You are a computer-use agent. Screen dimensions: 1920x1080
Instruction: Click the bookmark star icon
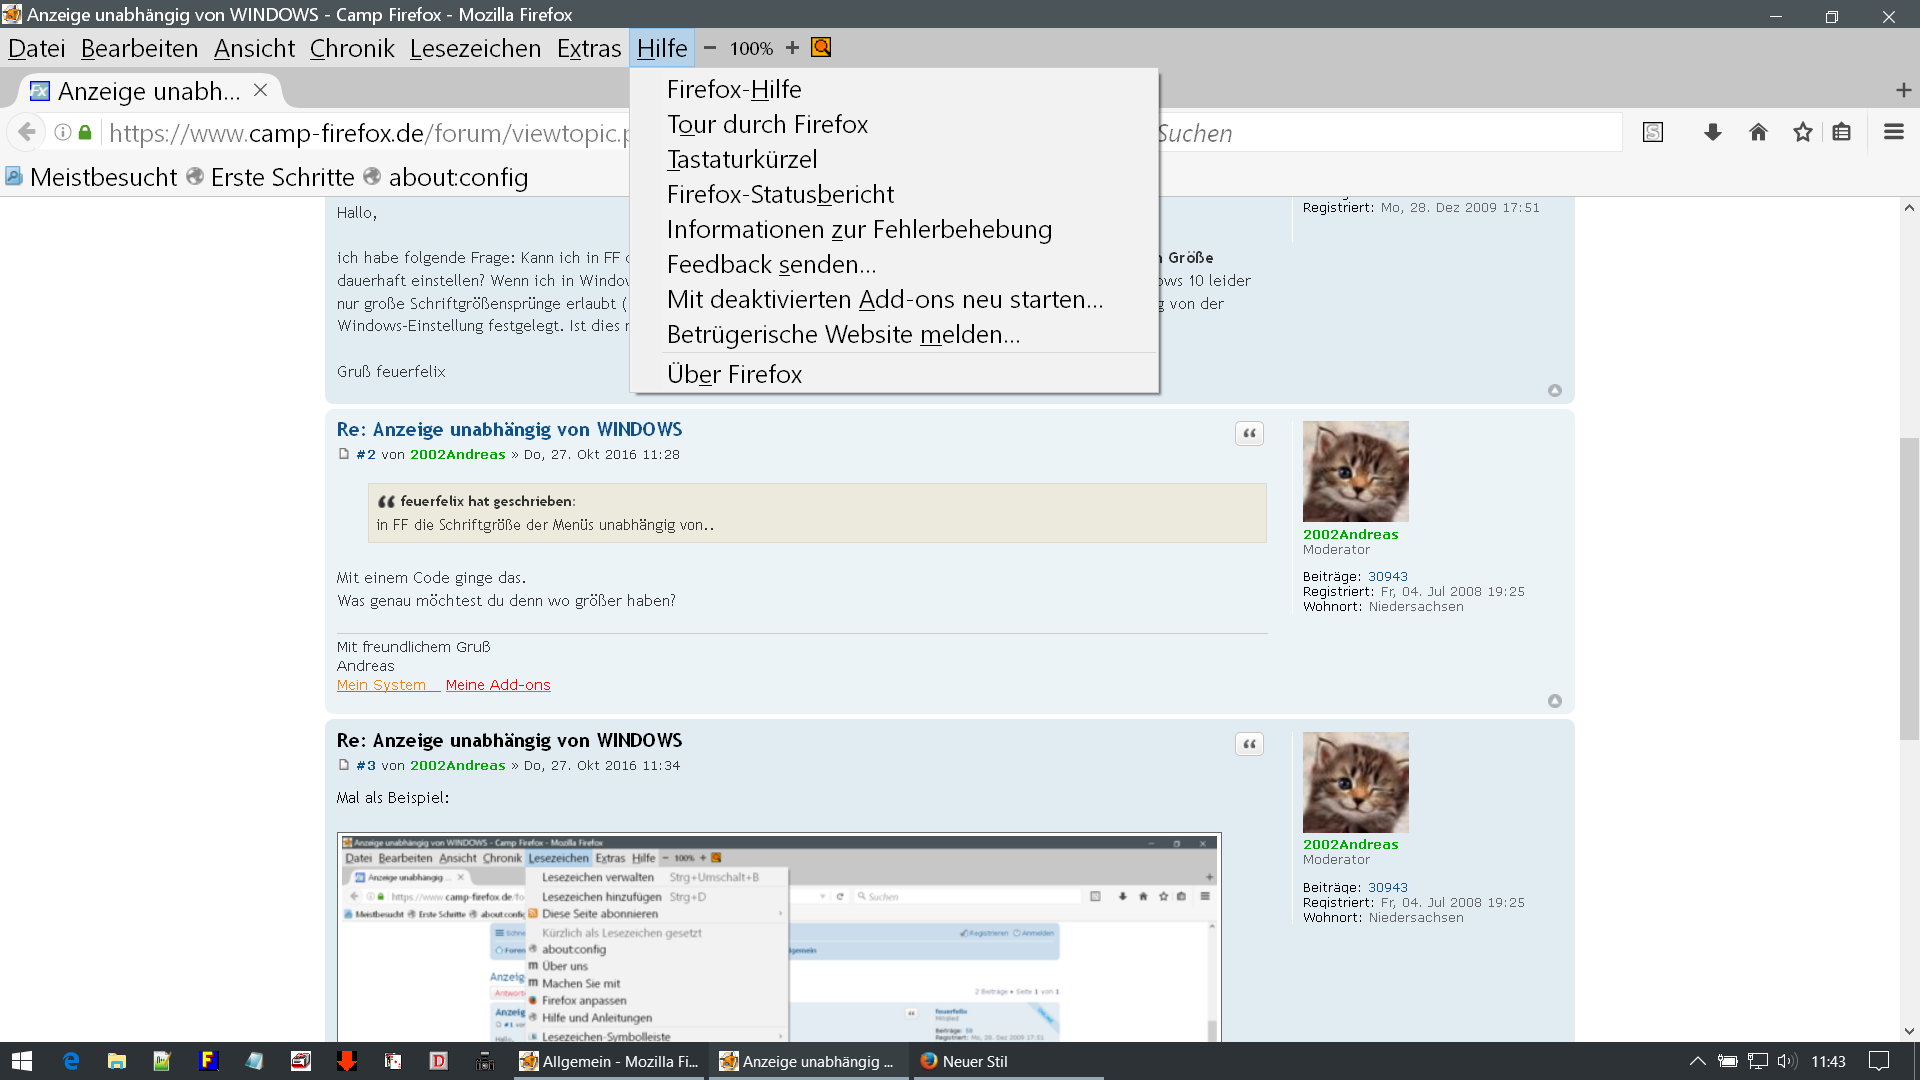1802,132
